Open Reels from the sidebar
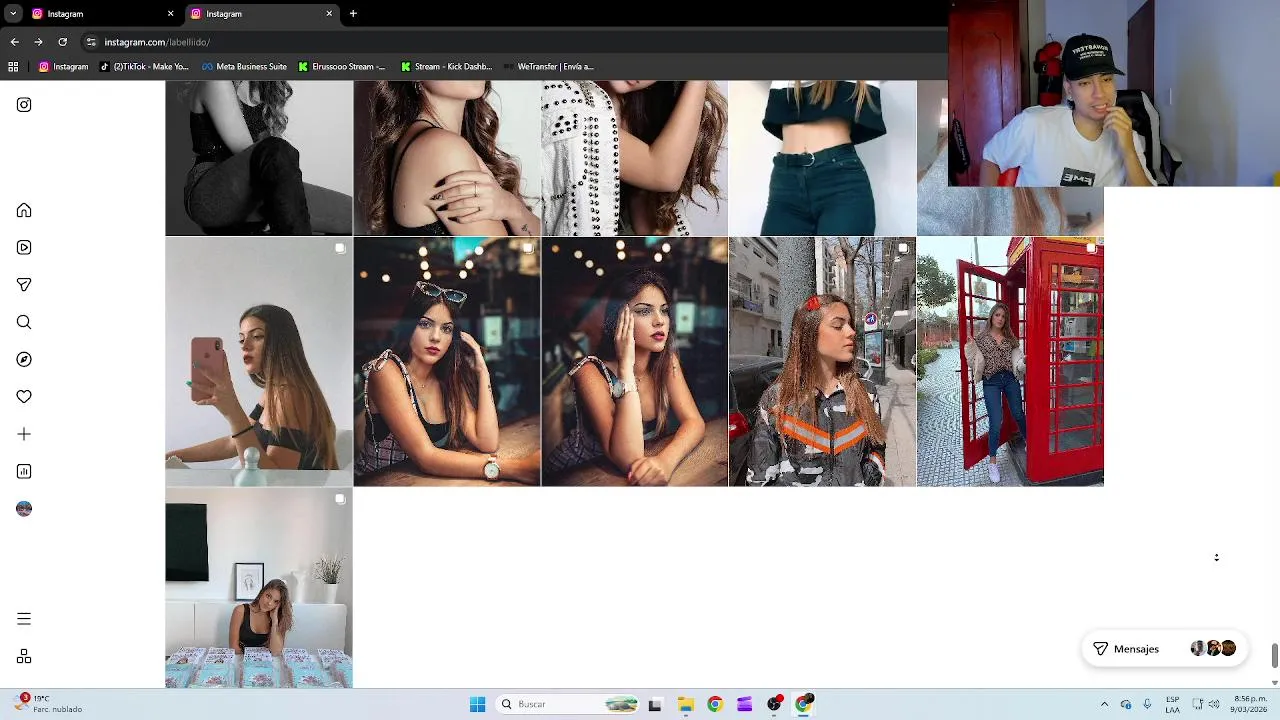The image size is (1280, 720). 24,248
